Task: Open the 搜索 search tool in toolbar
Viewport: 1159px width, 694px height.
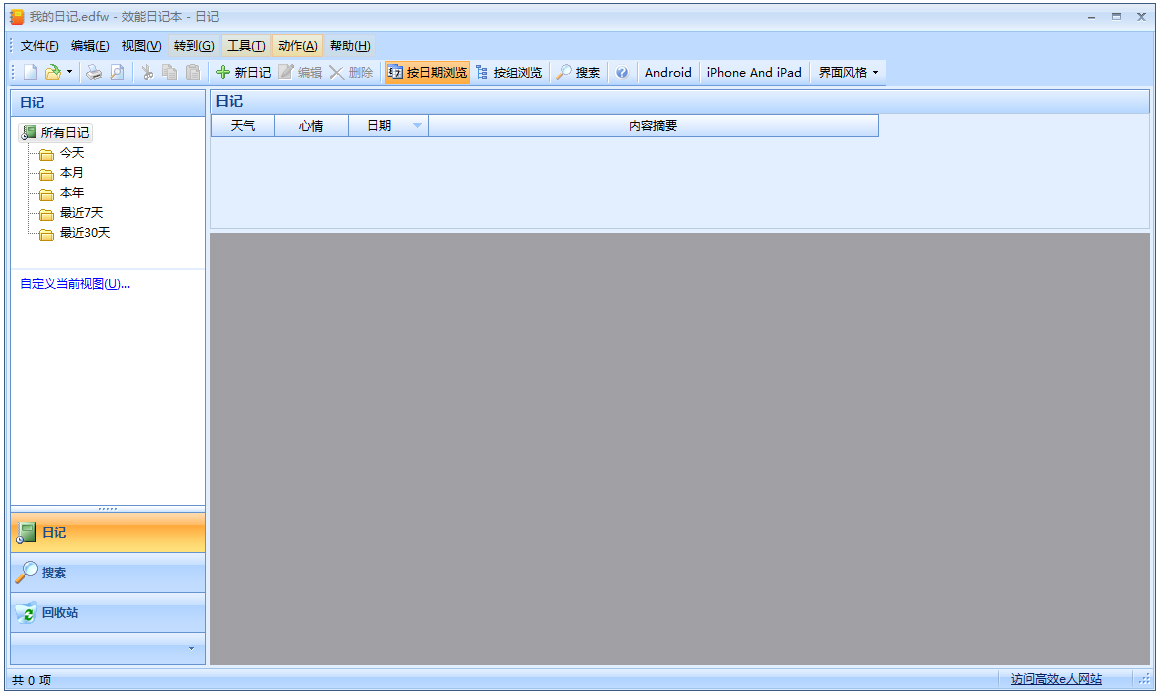Action: [x=578, y=72]
